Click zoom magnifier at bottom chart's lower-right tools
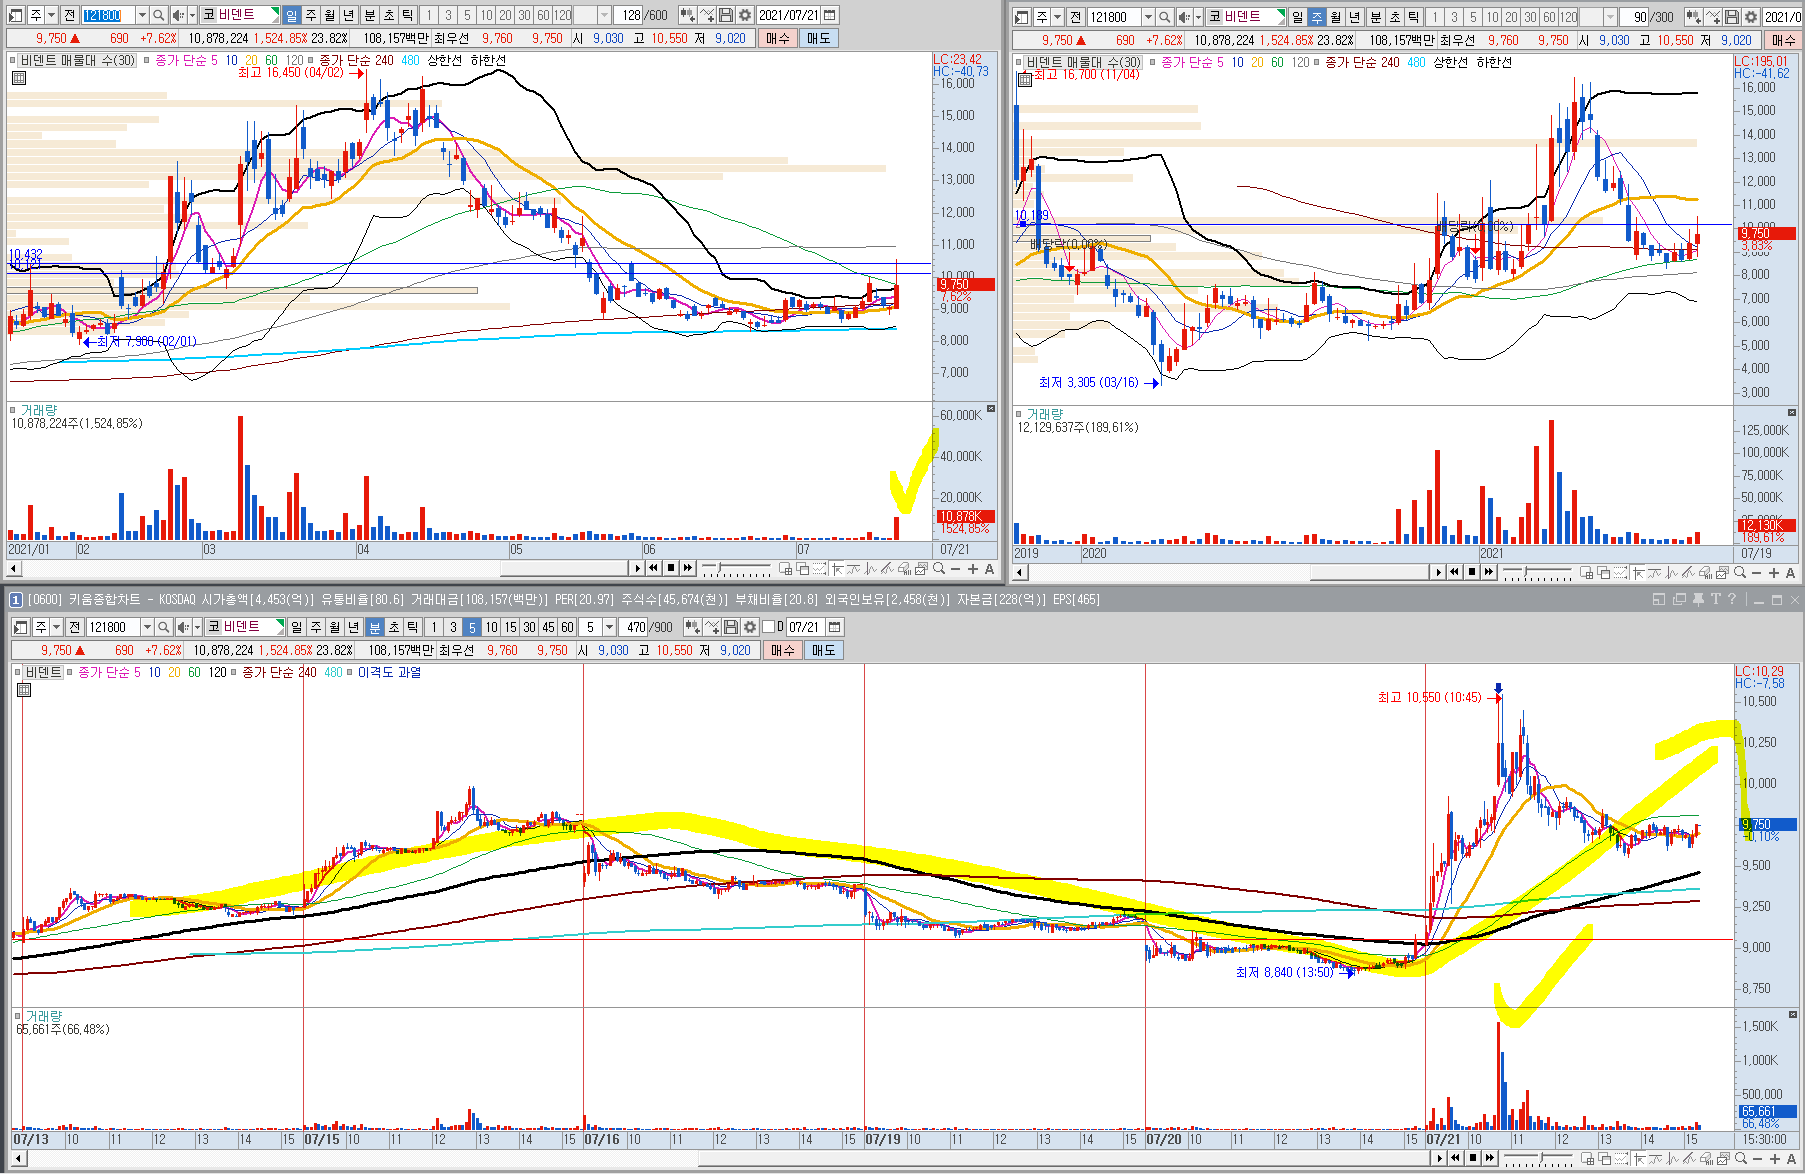Image resolution: width=1805 pixels, height=1174 pixels. tap(1741, 1158)
